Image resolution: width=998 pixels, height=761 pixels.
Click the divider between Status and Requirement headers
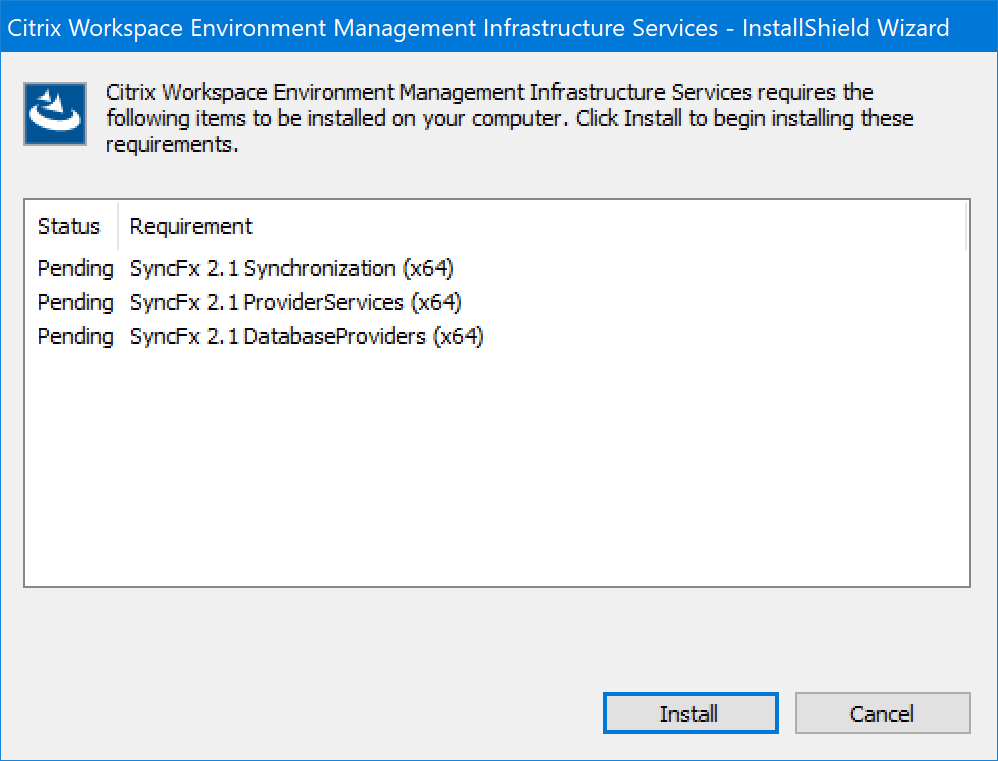point(118,227)
